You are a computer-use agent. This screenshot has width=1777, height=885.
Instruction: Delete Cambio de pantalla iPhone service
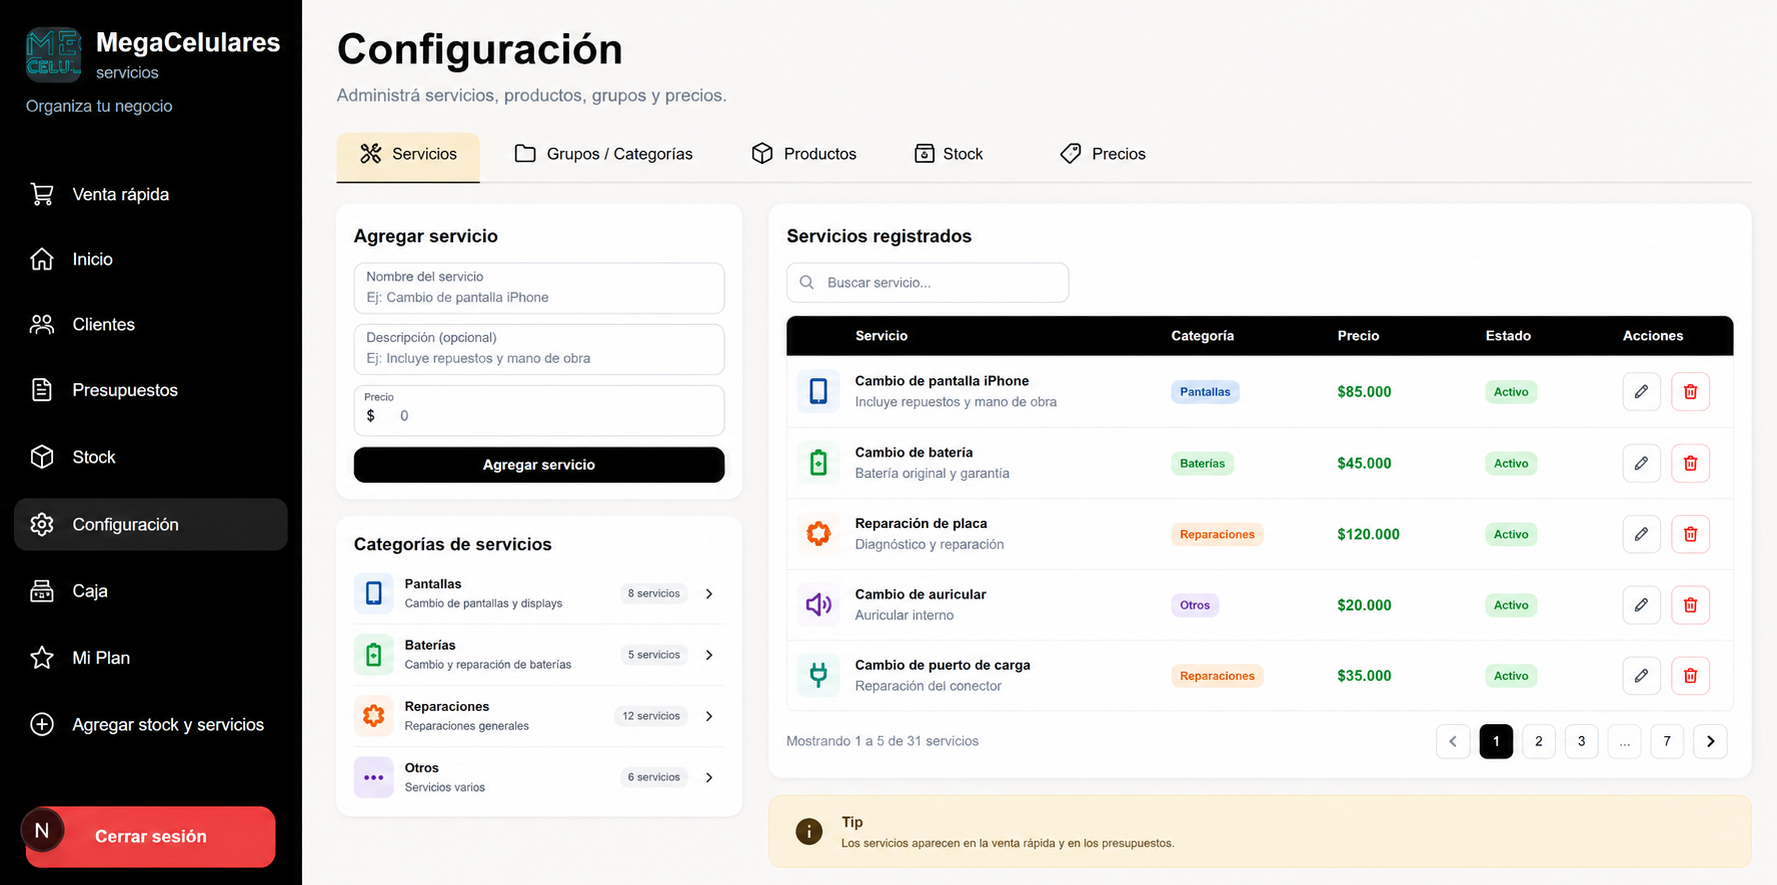1690,392
